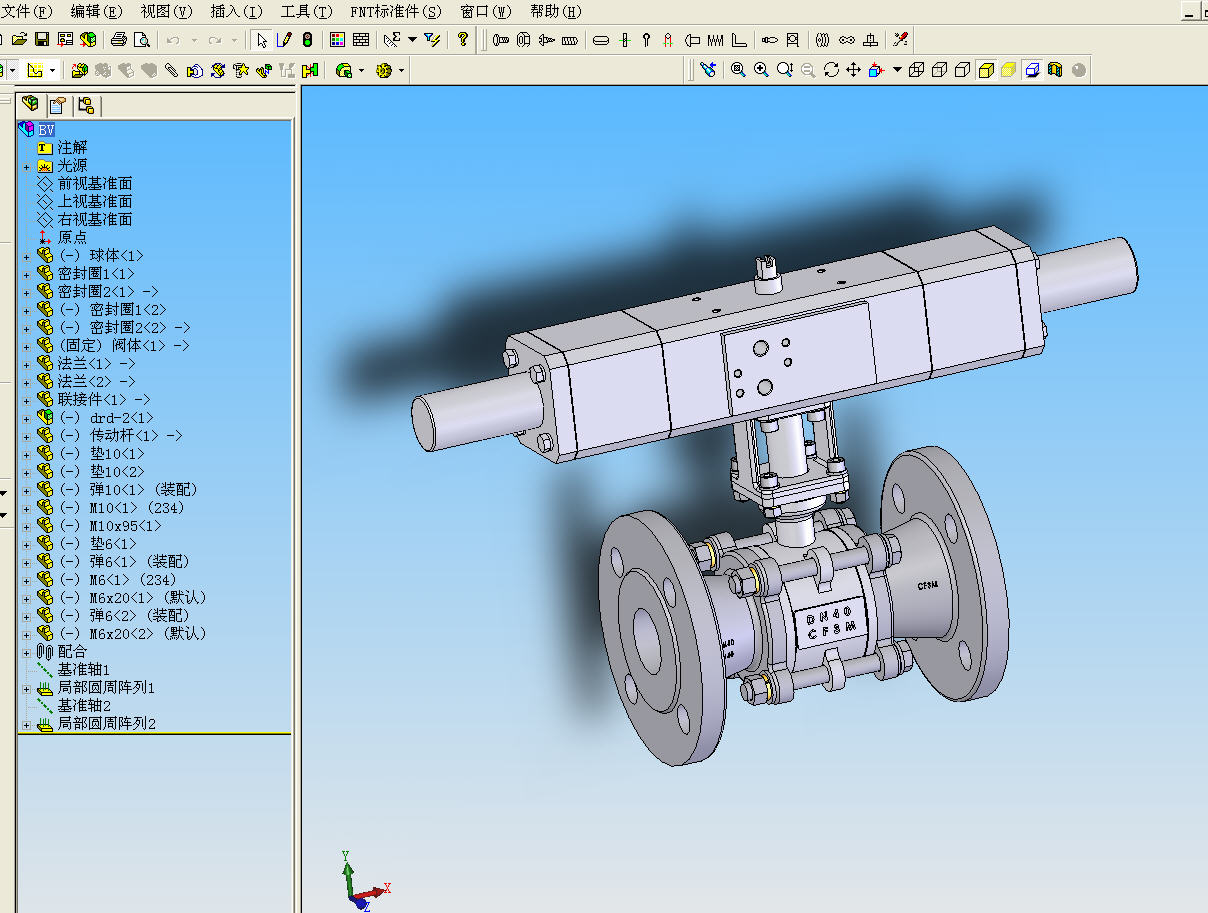
Task: Select 上视基准面 plane in tree
Action: click(94, 202)
